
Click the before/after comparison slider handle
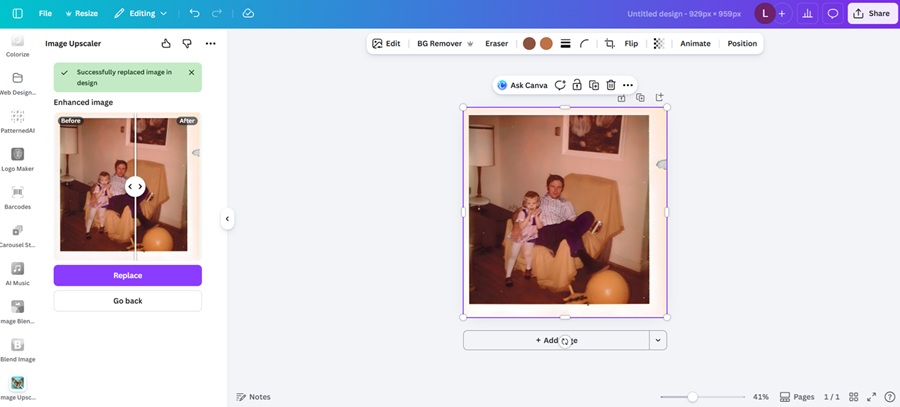point(135,187)
